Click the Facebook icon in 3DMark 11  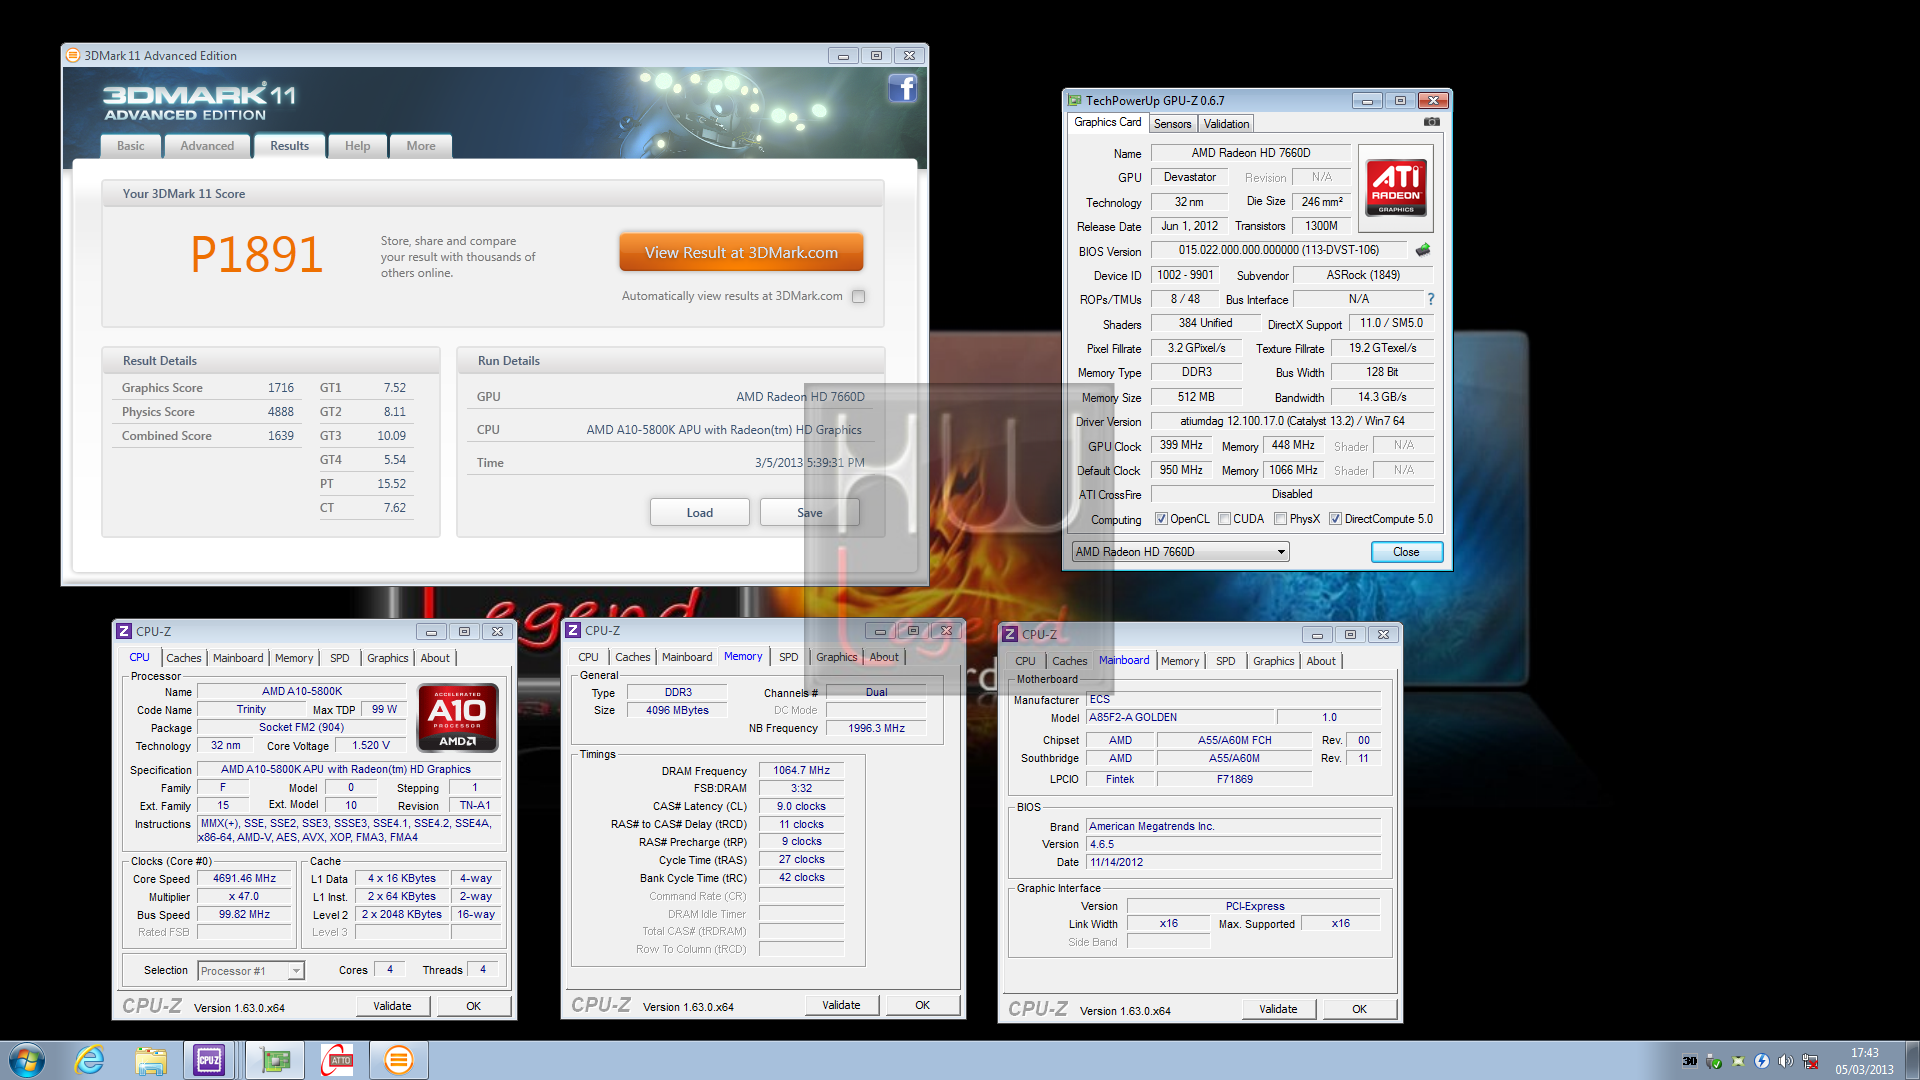click(902, 89)
